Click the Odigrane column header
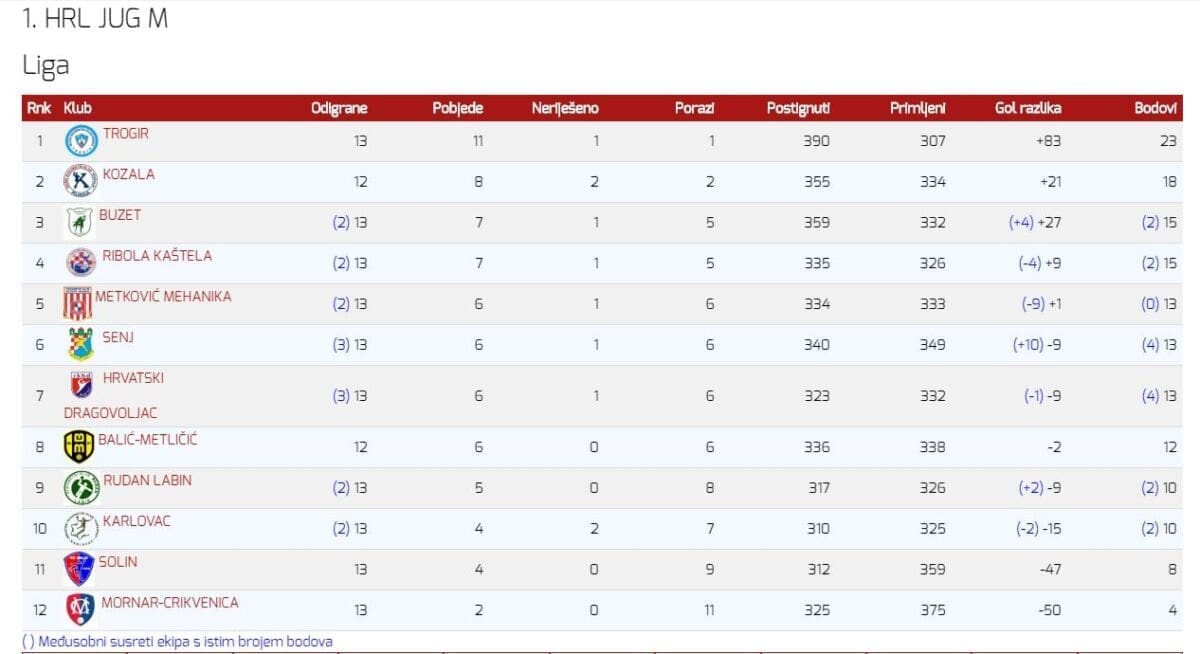The height and width of the screenshot is (654, 1200). coord(339,108)
